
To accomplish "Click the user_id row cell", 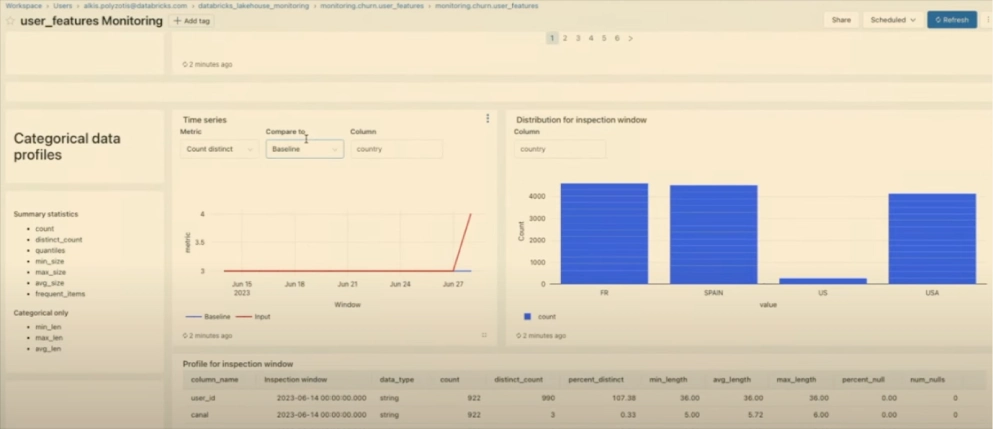I will pos(202,398).
